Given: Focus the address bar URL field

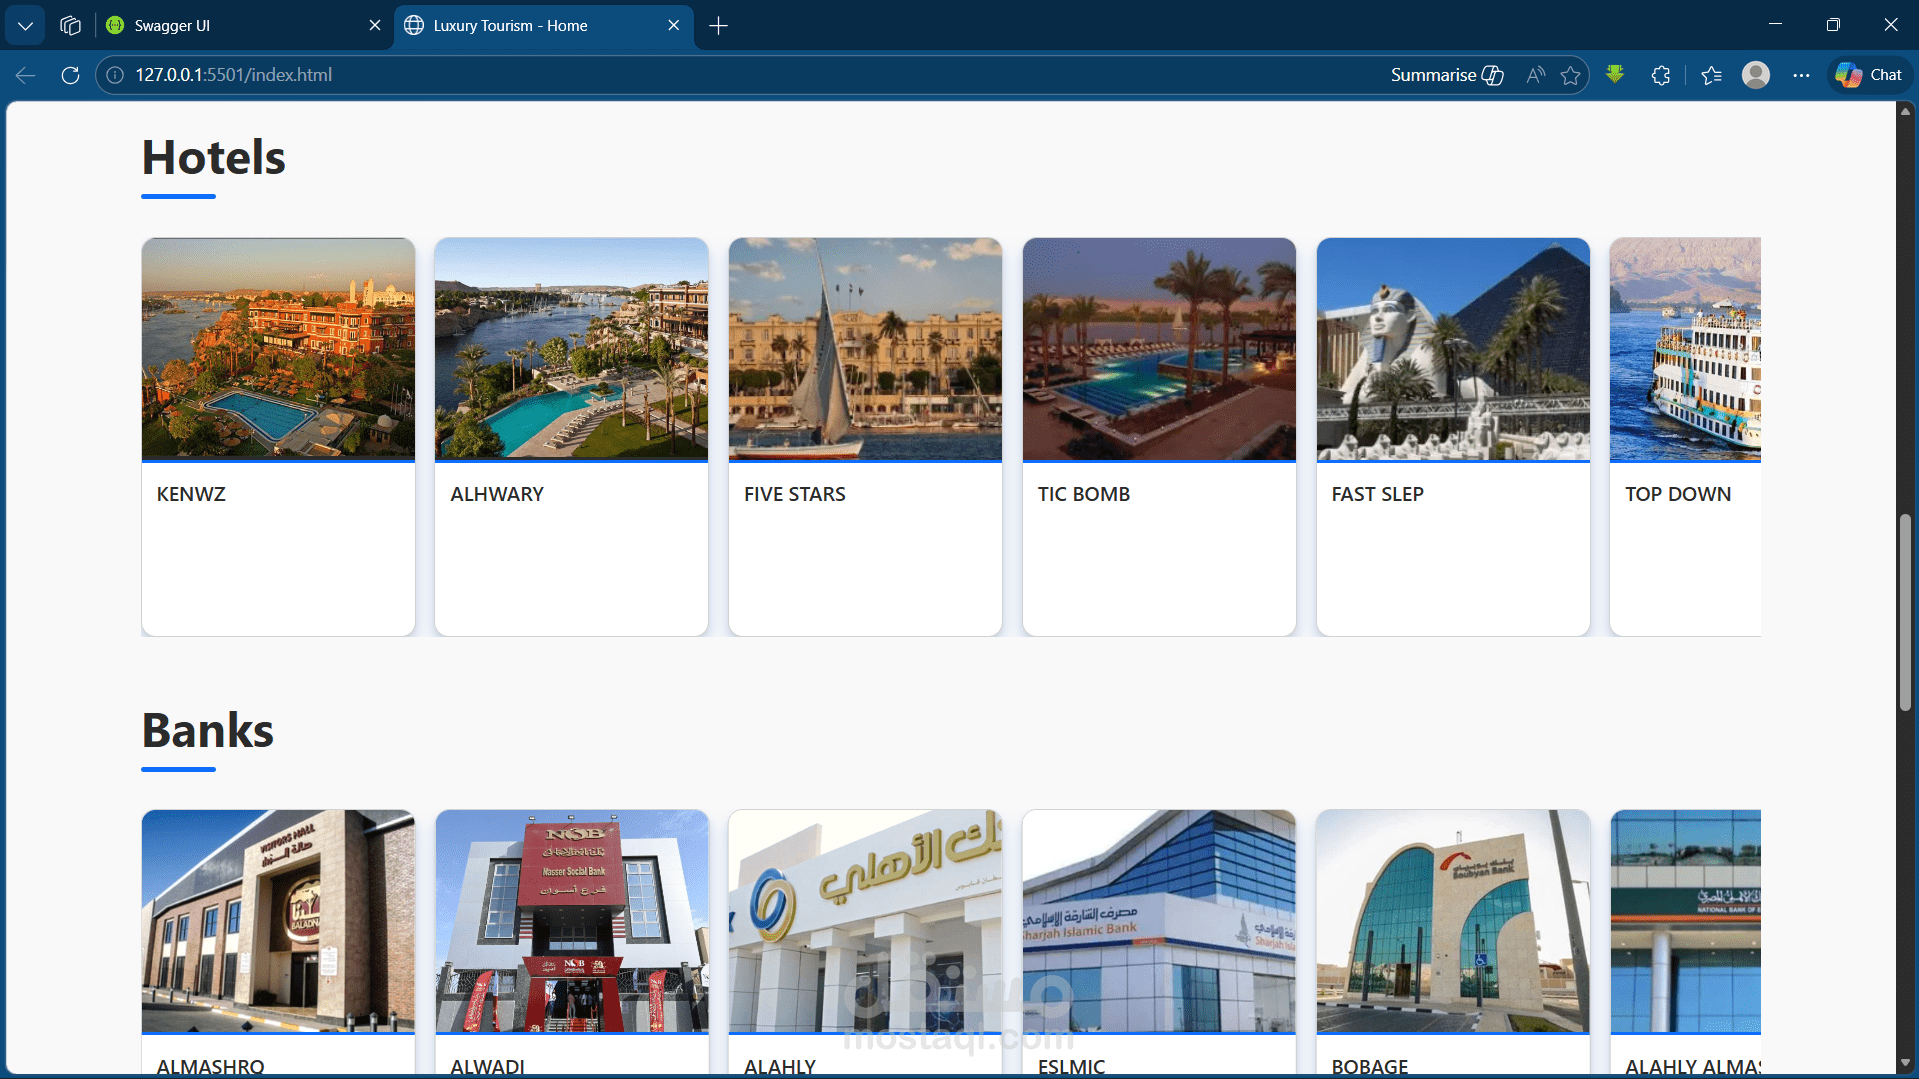Looking at the screenshot, I should [x=740, y=75].
